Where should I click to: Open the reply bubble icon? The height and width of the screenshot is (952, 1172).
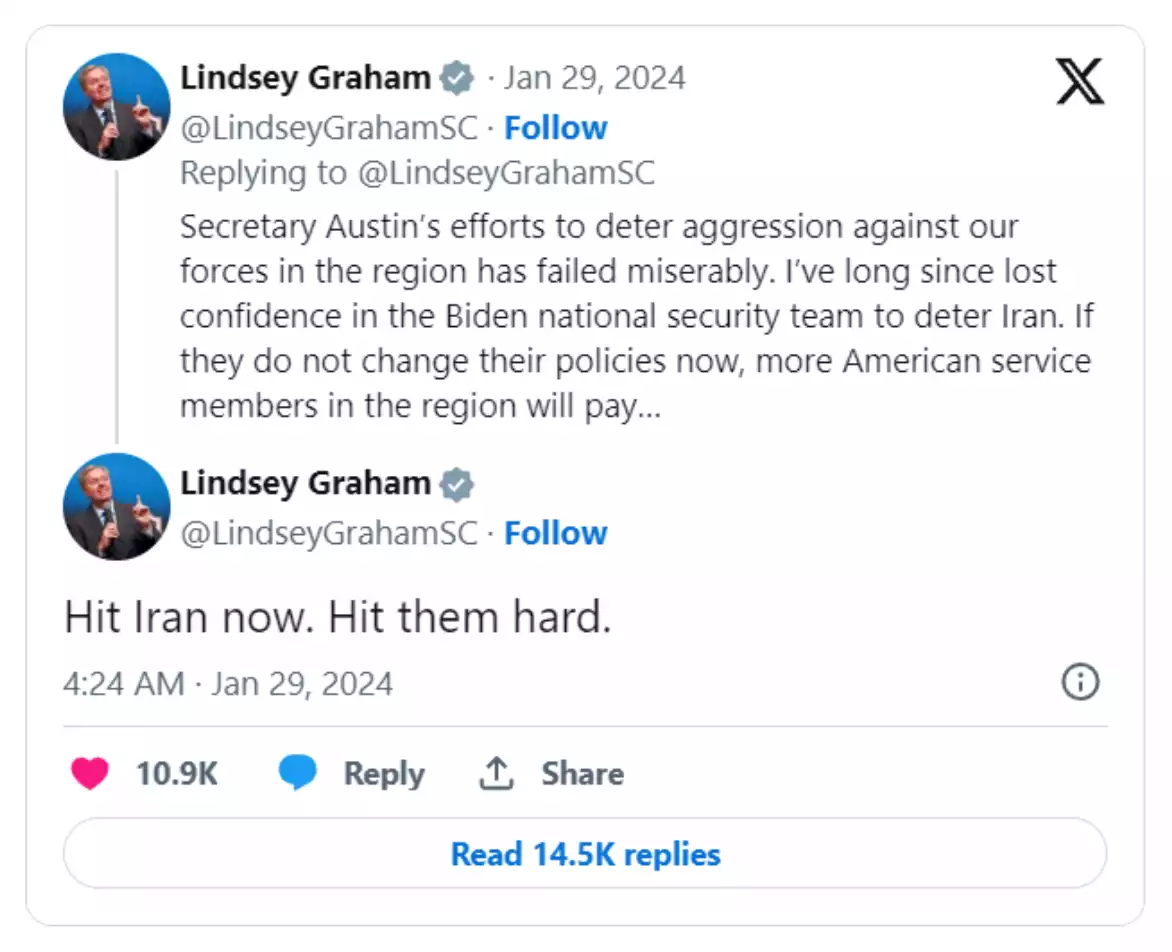point(296,772)
